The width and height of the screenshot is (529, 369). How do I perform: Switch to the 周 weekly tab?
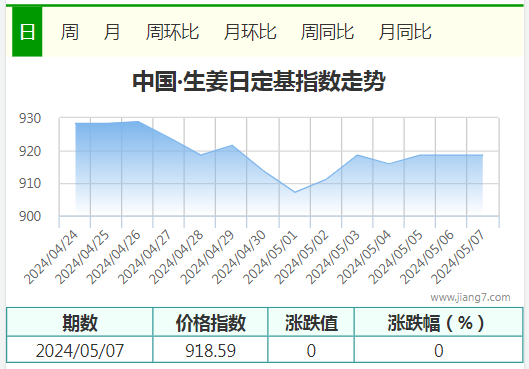click(x=70, y=32)
